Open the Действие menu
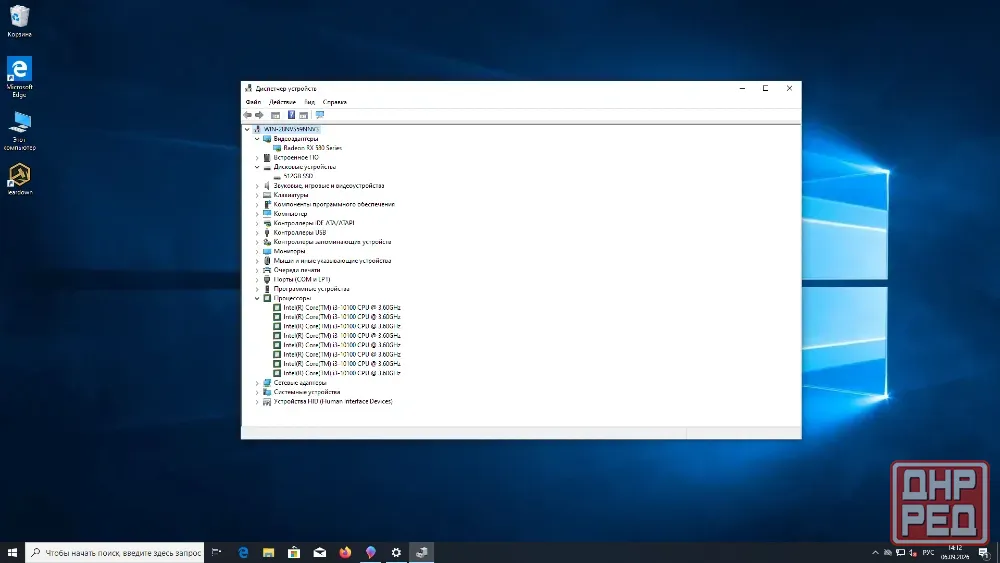 [x=282, y=102]
